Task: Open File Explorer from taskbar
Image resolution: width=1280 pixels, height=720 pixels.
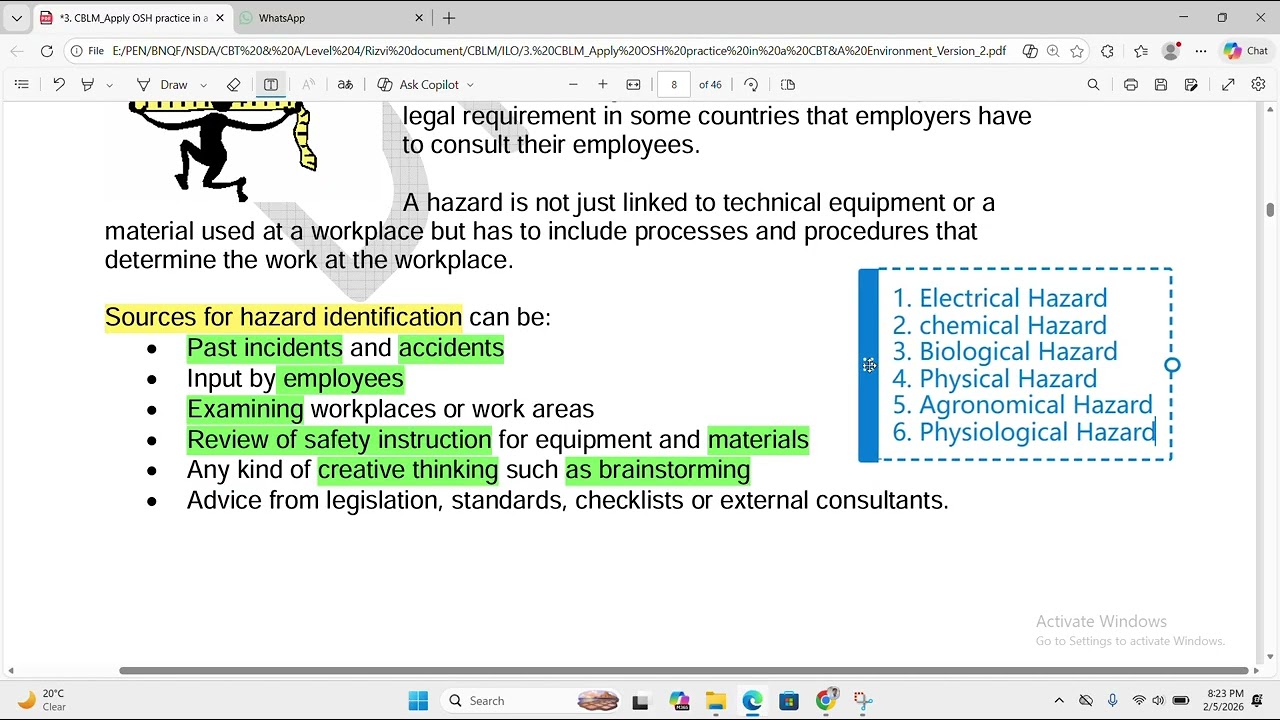Action: coord(715,701)
